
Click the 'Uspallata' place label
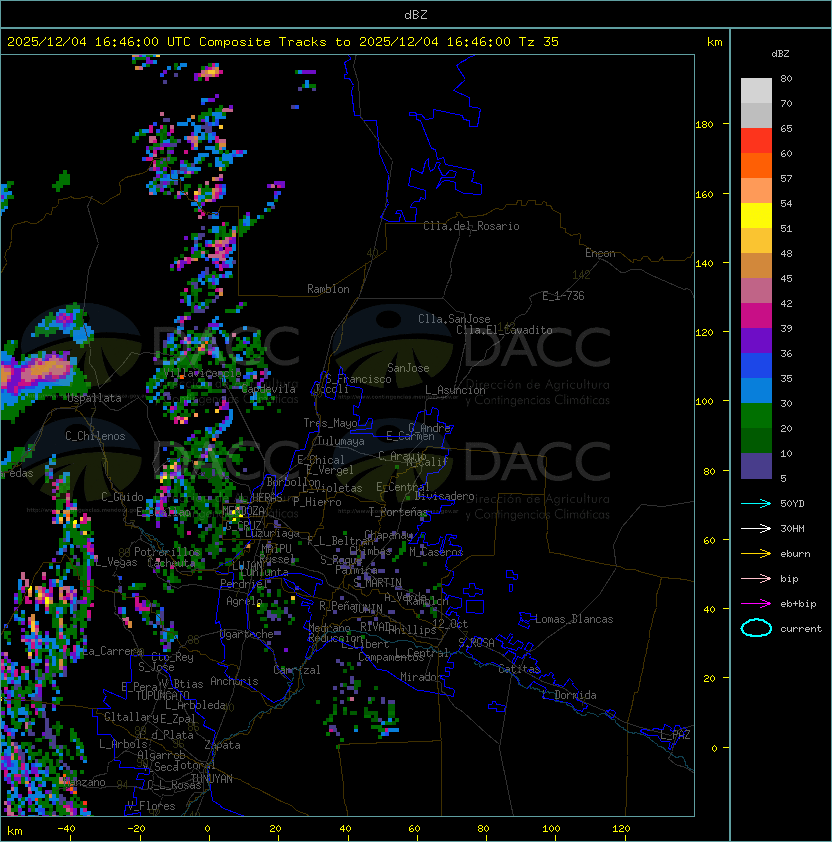[x=95, y=398]
